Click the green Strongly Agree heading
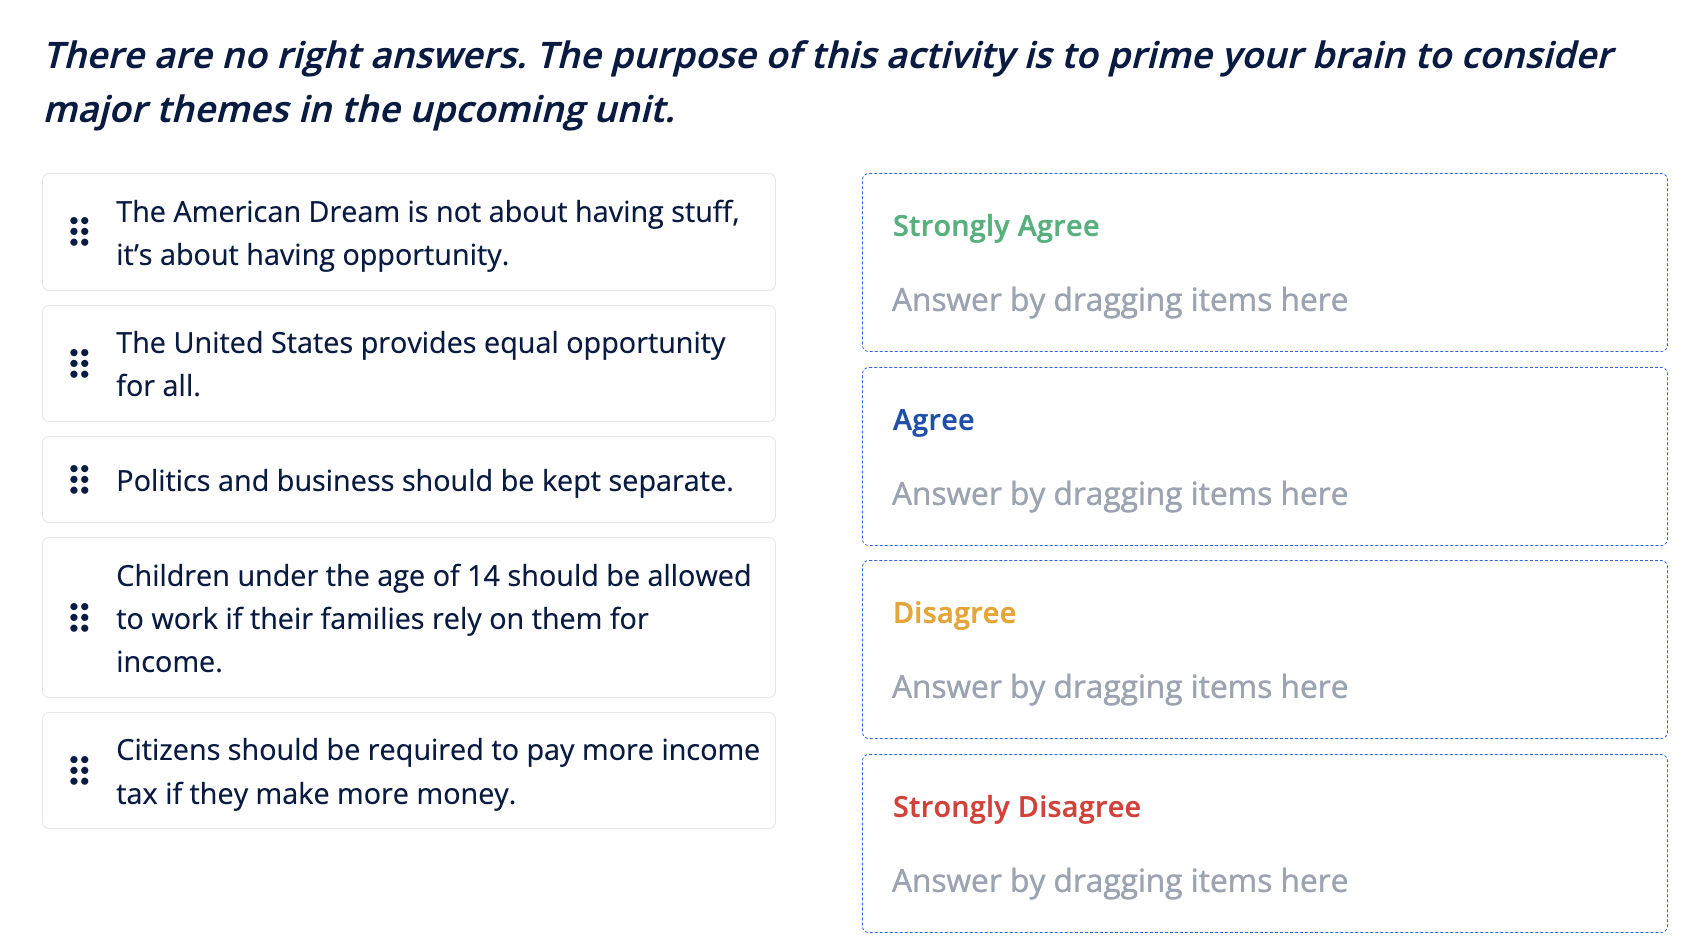This screenshot has width=1694, height=948. [x=995, y=226]
